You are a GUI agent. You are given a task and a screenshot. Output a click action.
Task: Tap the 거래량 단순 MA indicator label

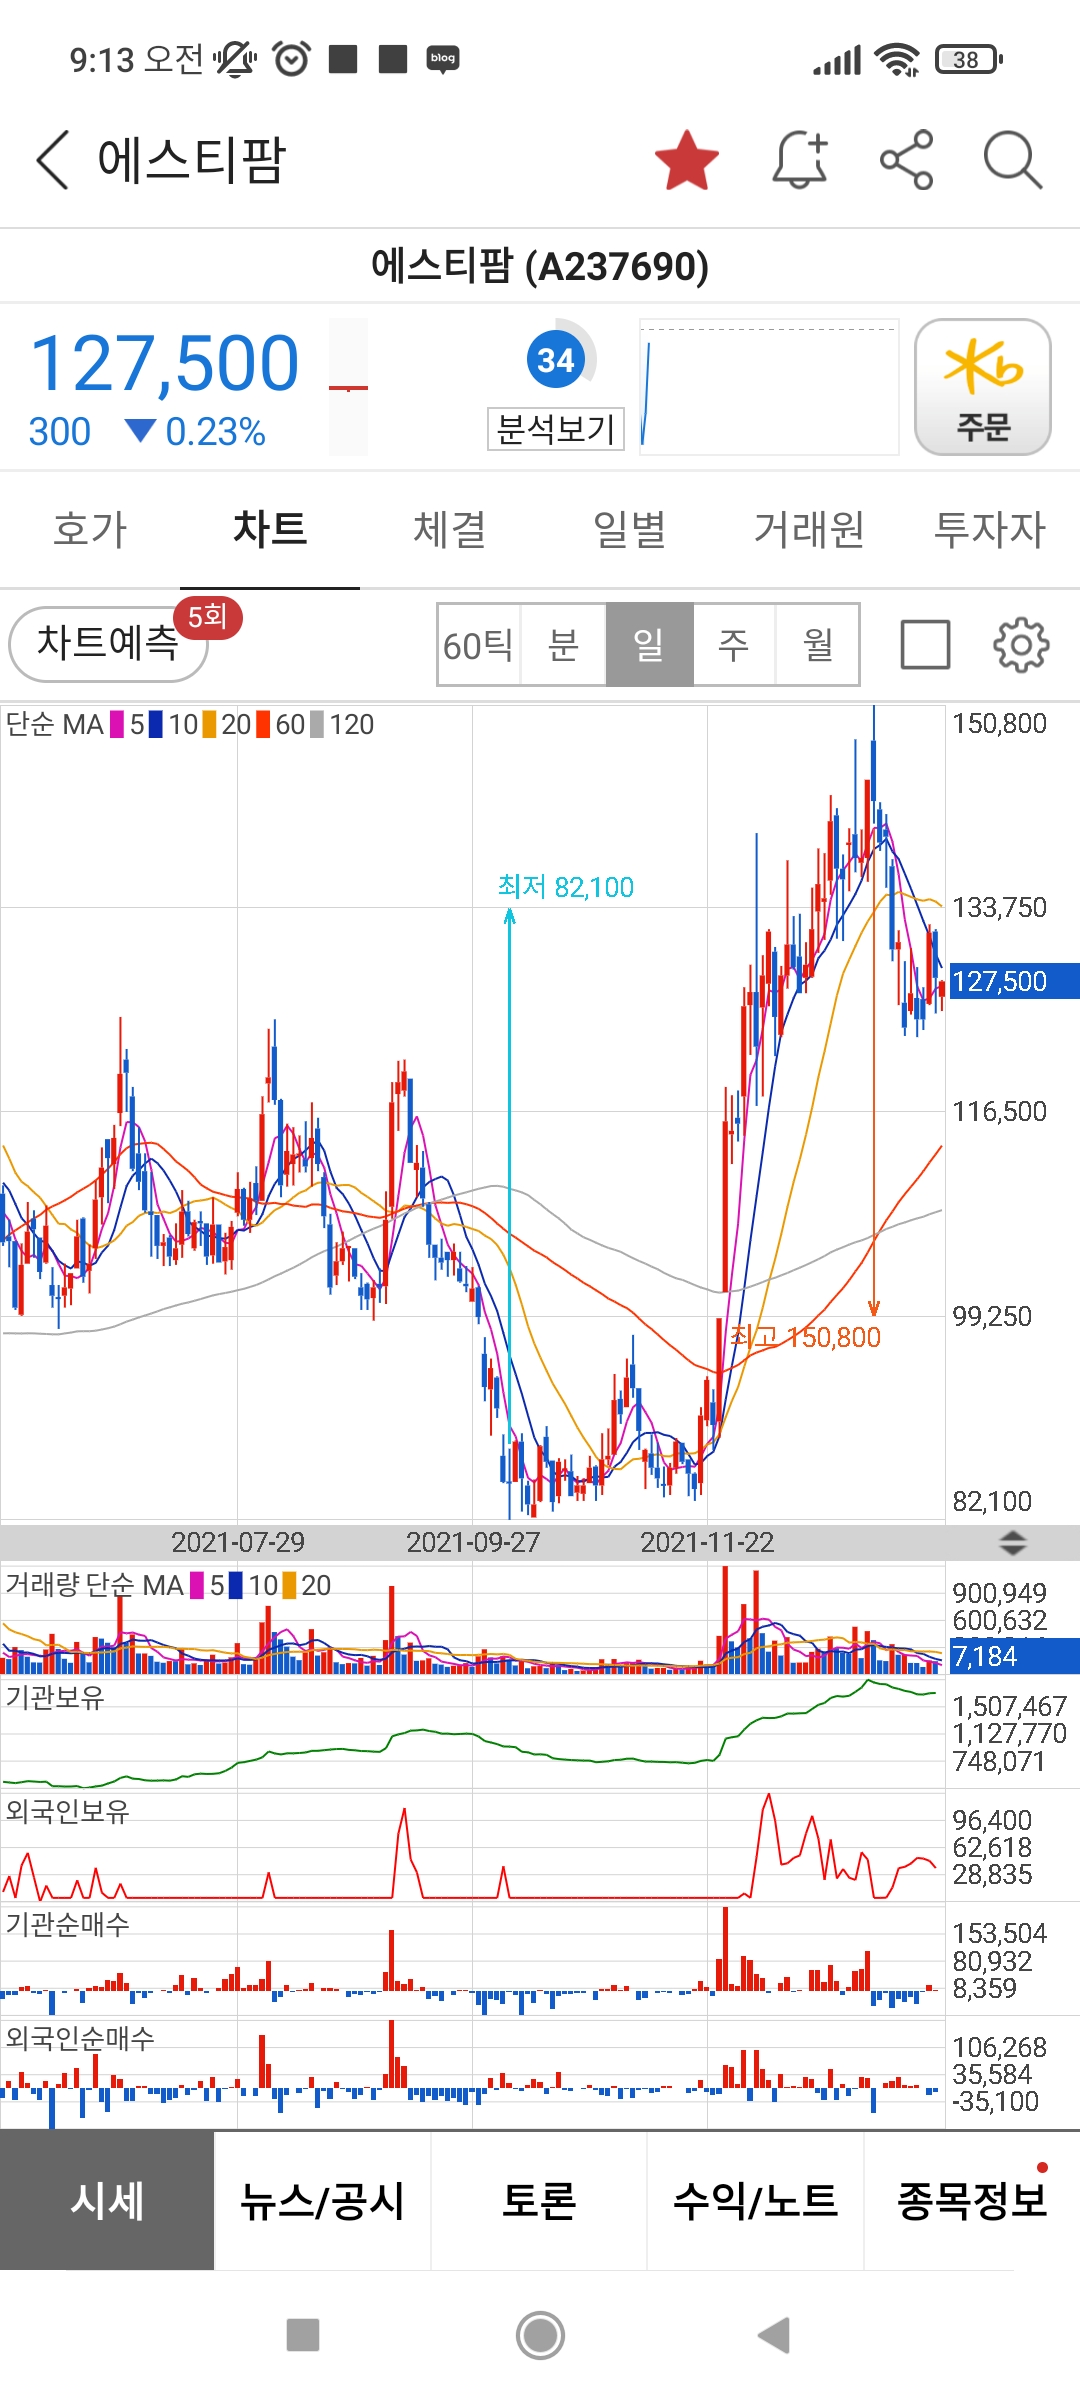click(x=95, y=1585)
